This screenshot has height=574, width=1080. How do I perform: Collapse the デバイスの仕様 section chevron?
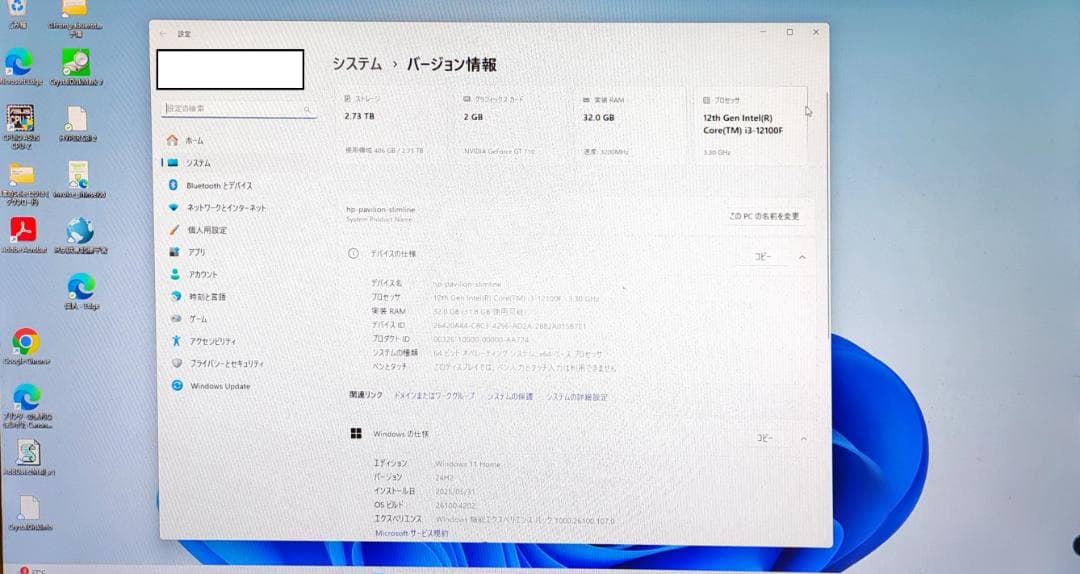[802, 257]
